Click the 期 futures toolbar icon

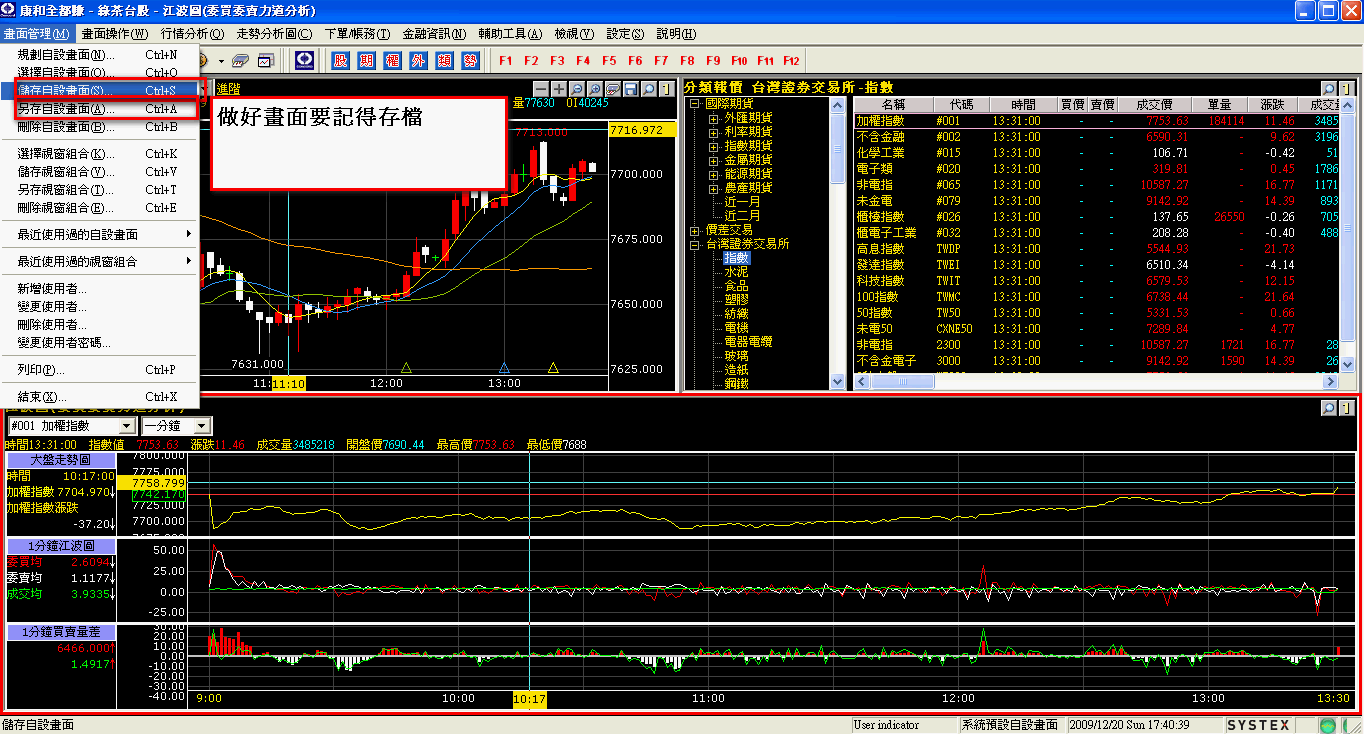pyautogui.click(x=366, y=61)
